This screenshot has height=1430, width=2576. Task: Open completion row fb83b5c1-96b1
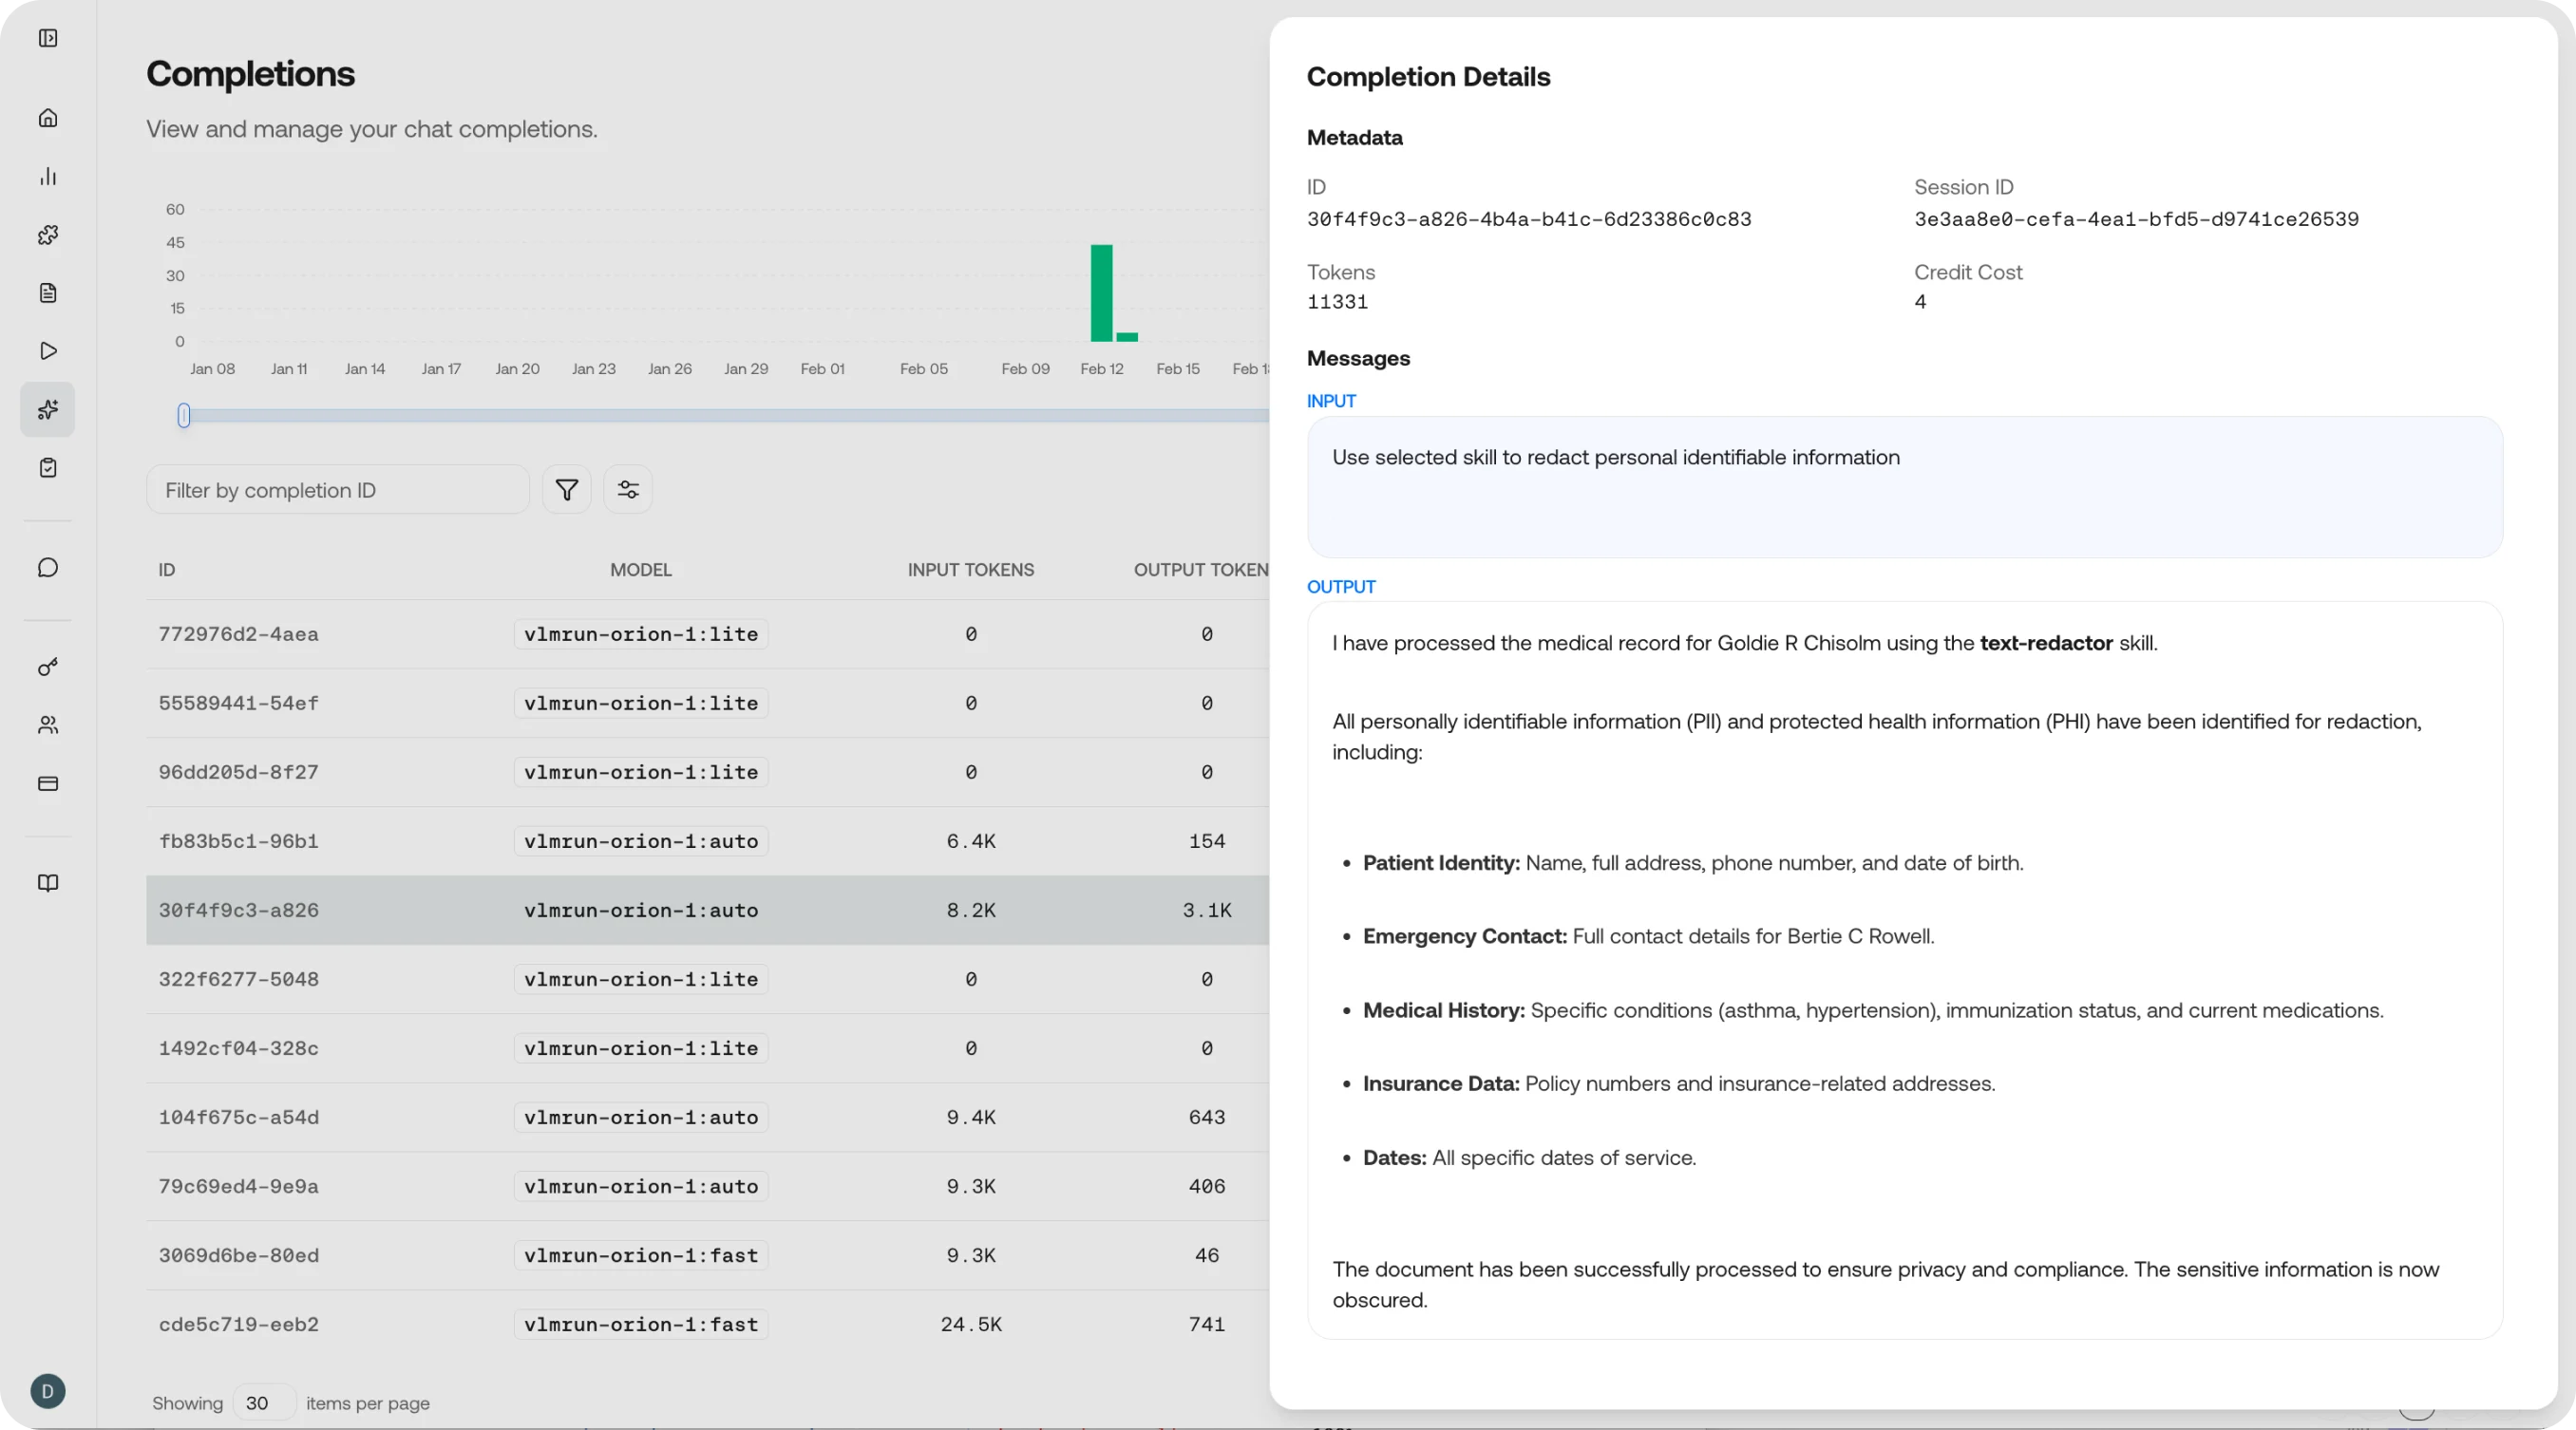coord(708,841)
